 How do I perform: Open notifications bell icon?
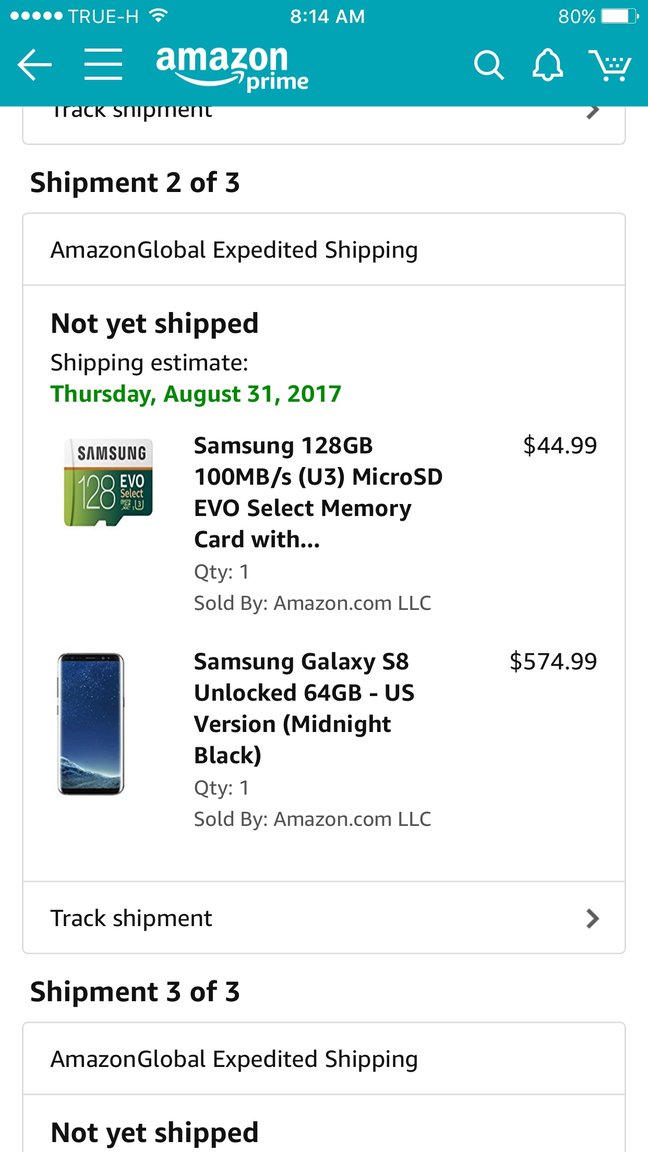547,66
